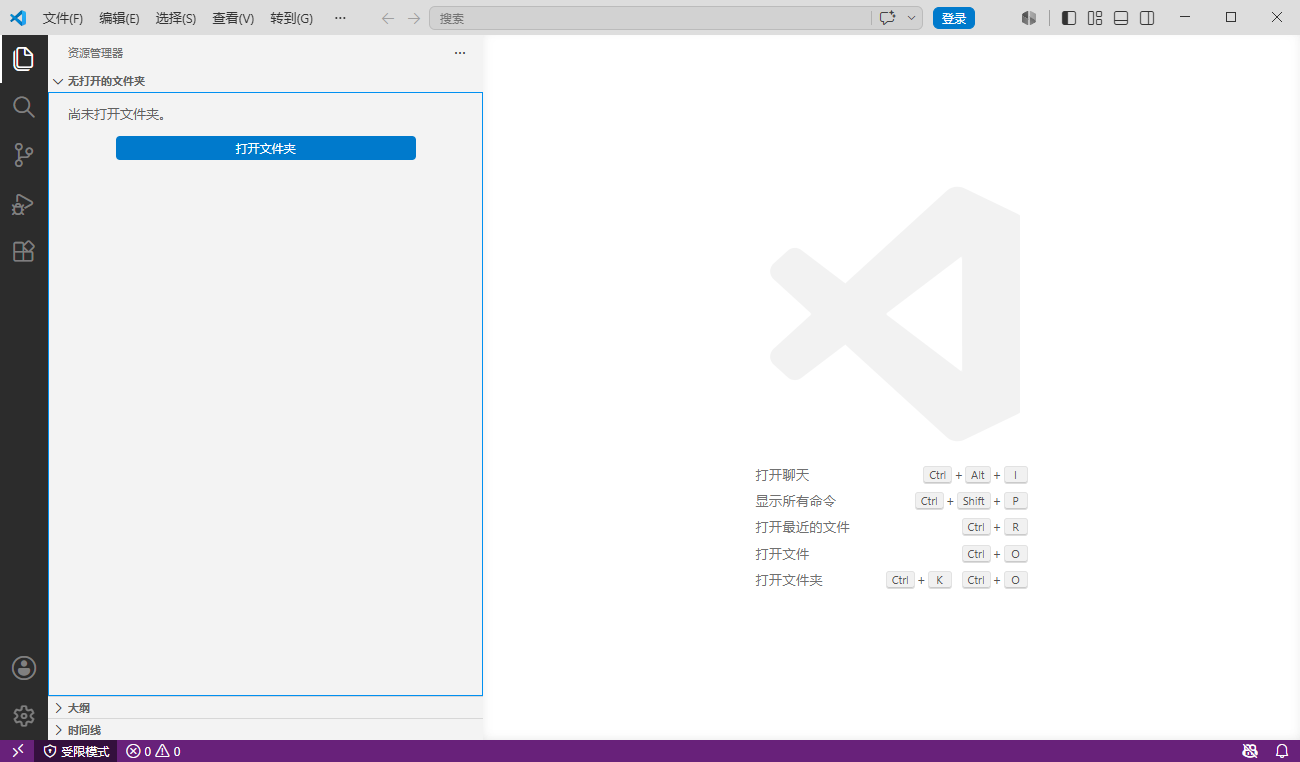Toggle the primary side bar

coord(1069,18)
